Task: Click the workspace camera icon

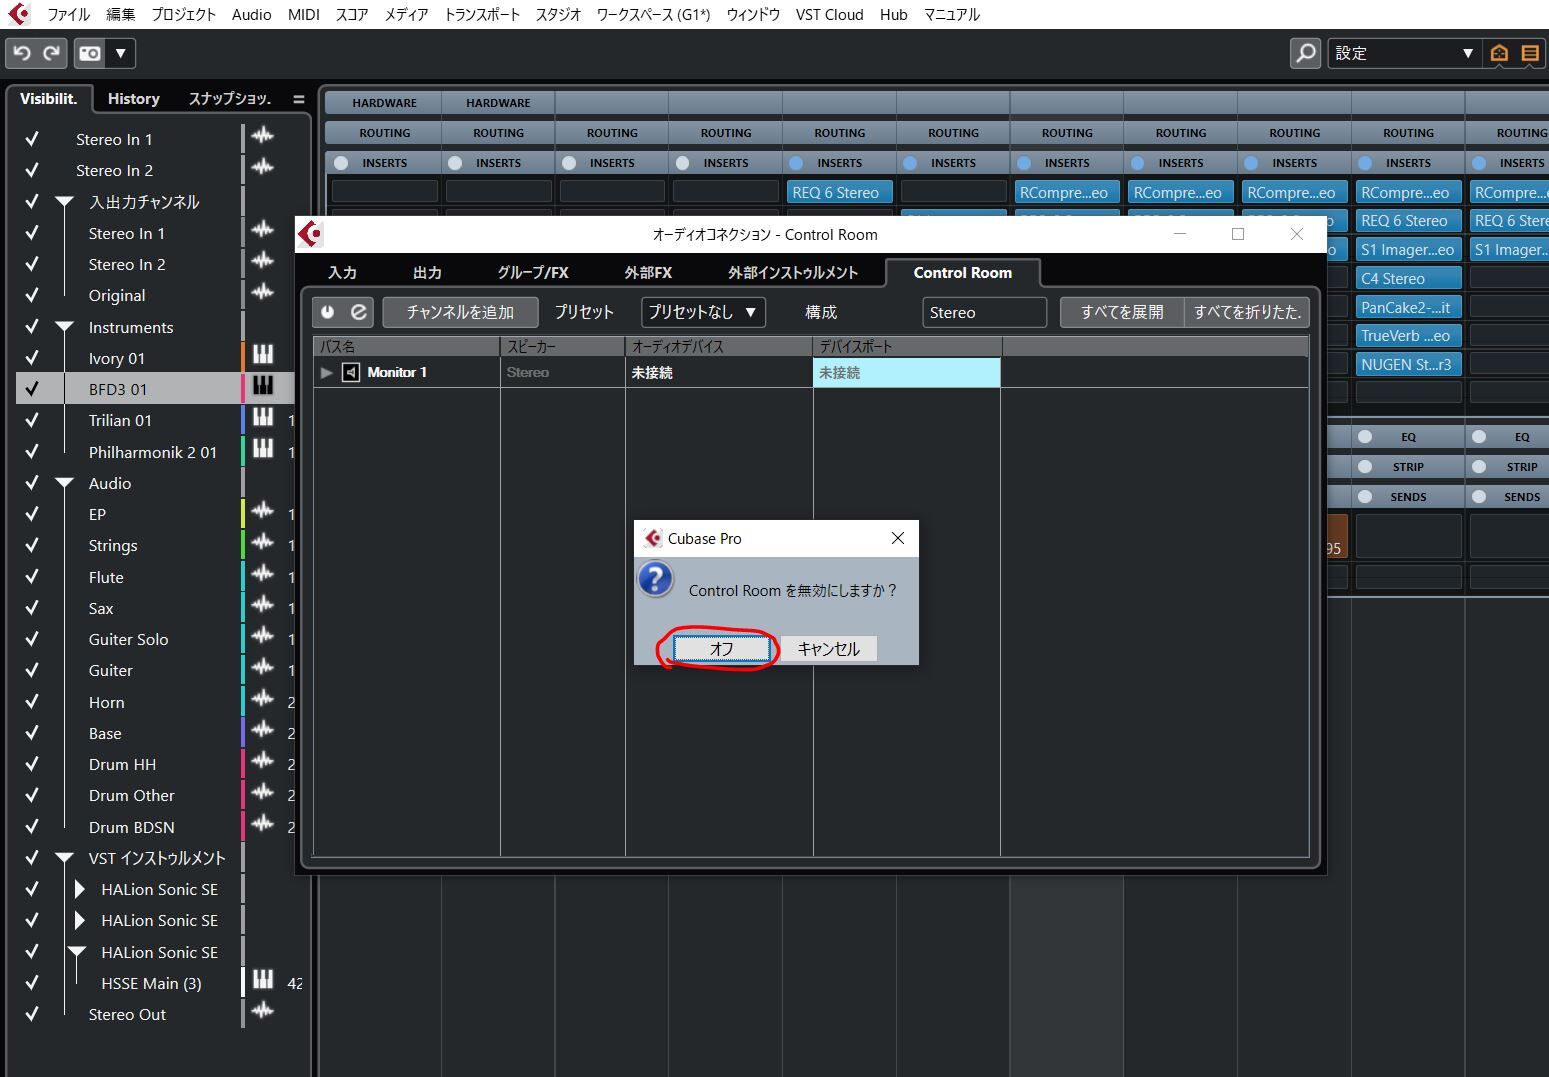Action: [x=90, y=53]
